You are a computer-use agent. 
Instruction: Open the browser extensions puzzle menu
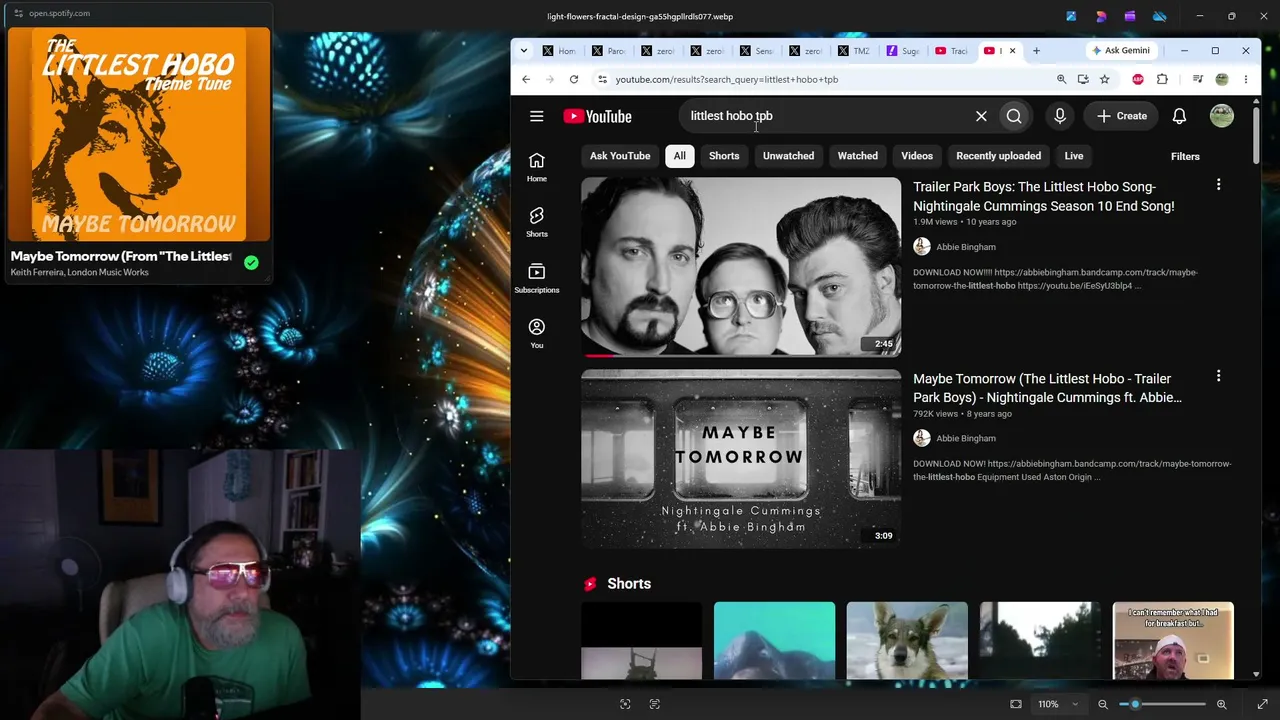pos(1162,79)
